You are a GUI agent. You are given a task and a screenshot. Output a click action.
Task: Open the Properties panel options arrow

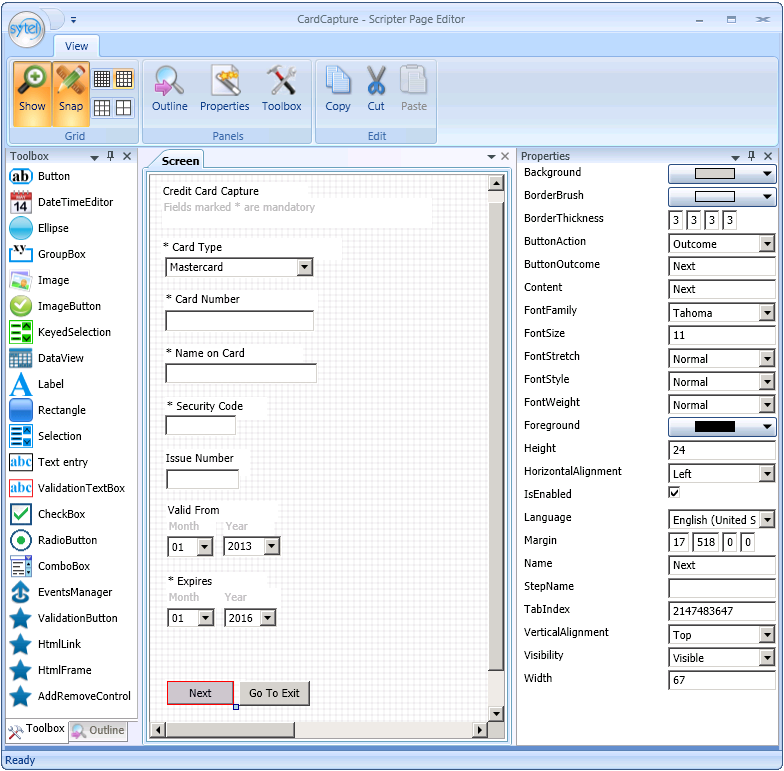[735, 158]
